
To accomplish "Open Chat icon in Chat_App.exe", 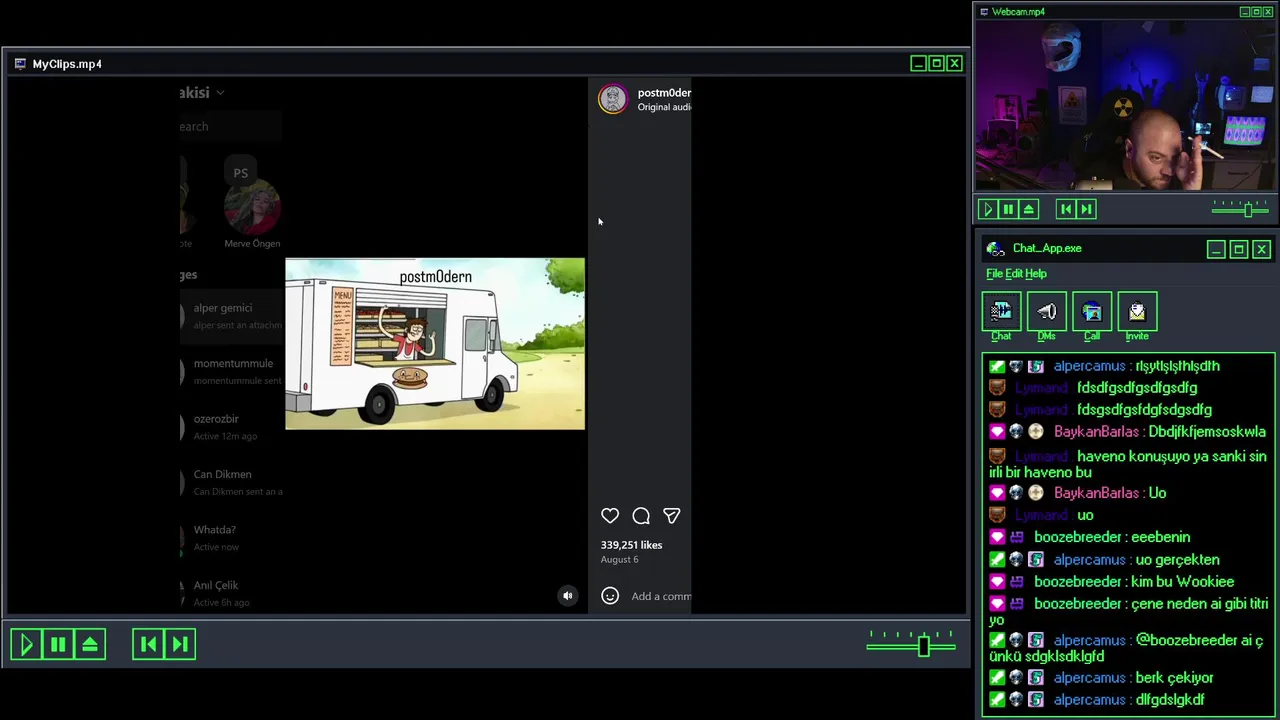I will [x=1001, y=312].
